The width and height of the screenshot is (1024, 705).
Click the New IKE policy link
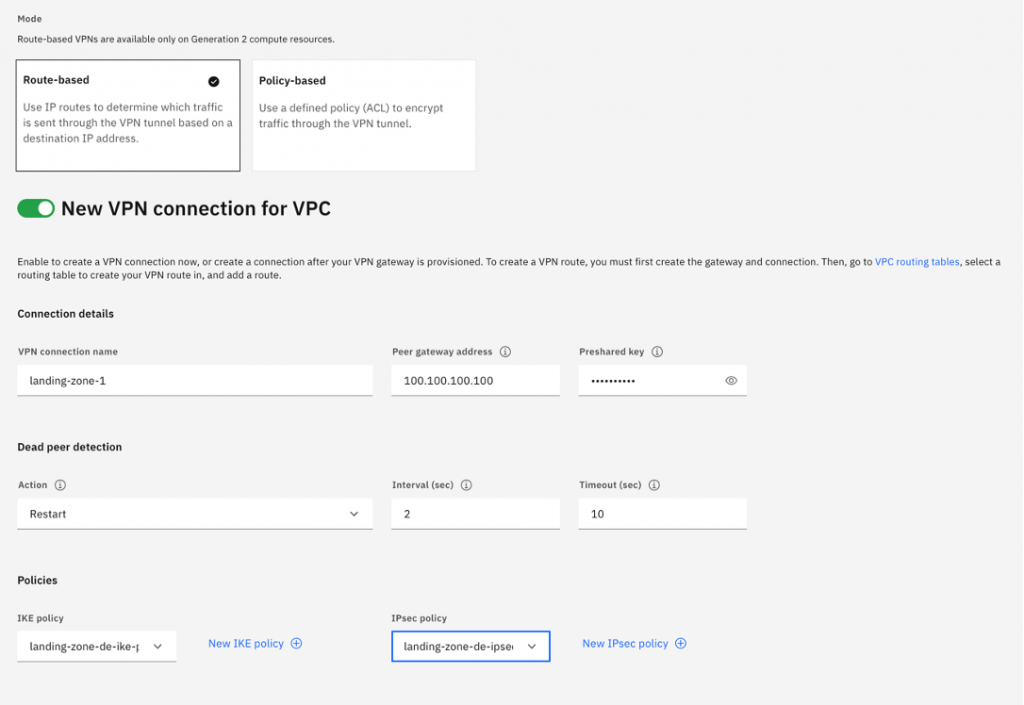click(248, 643)
